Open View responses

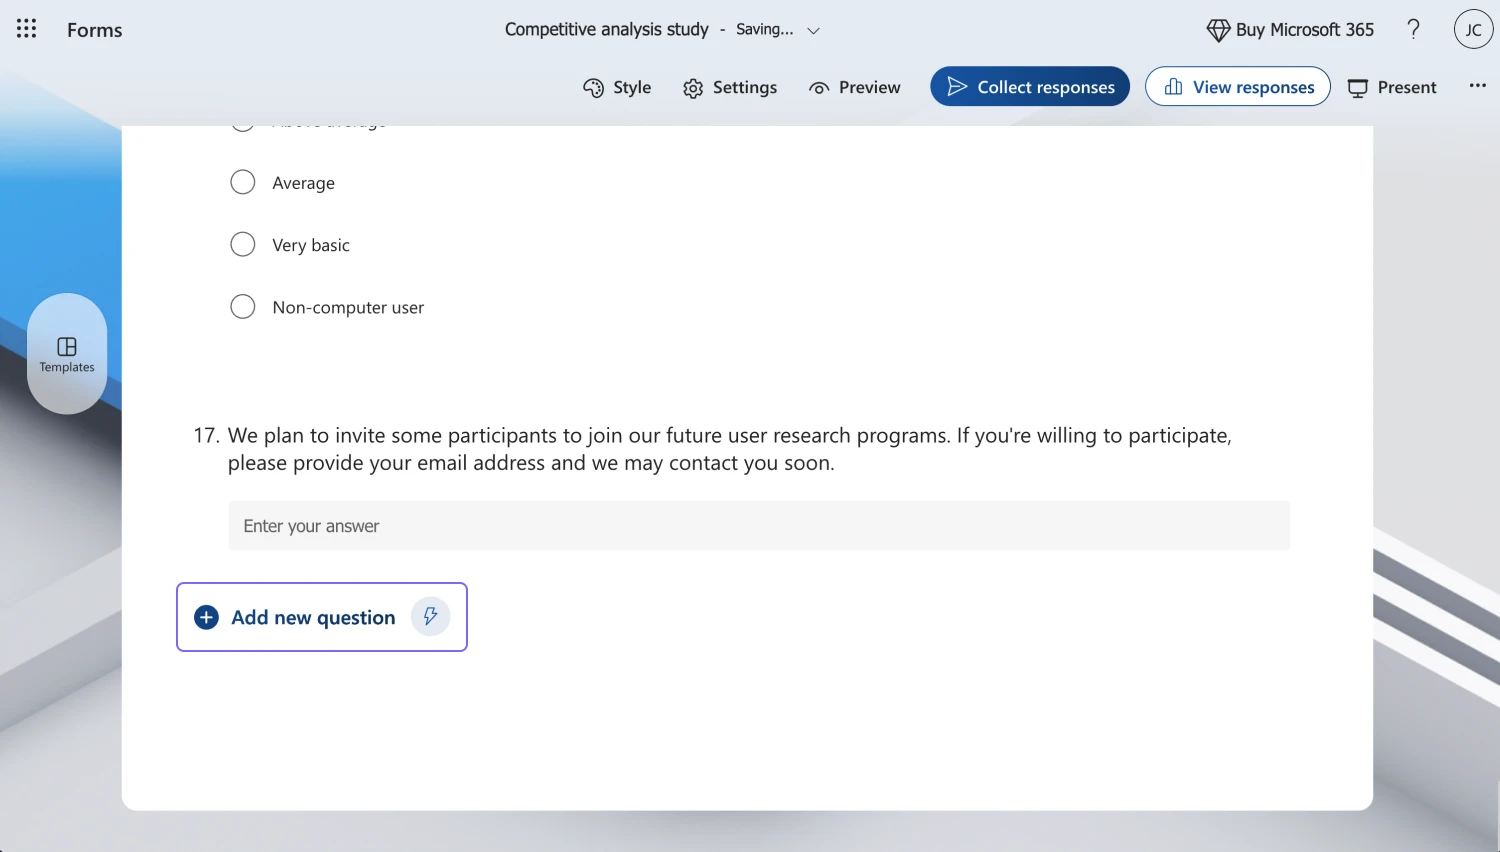click(1237, 87)
